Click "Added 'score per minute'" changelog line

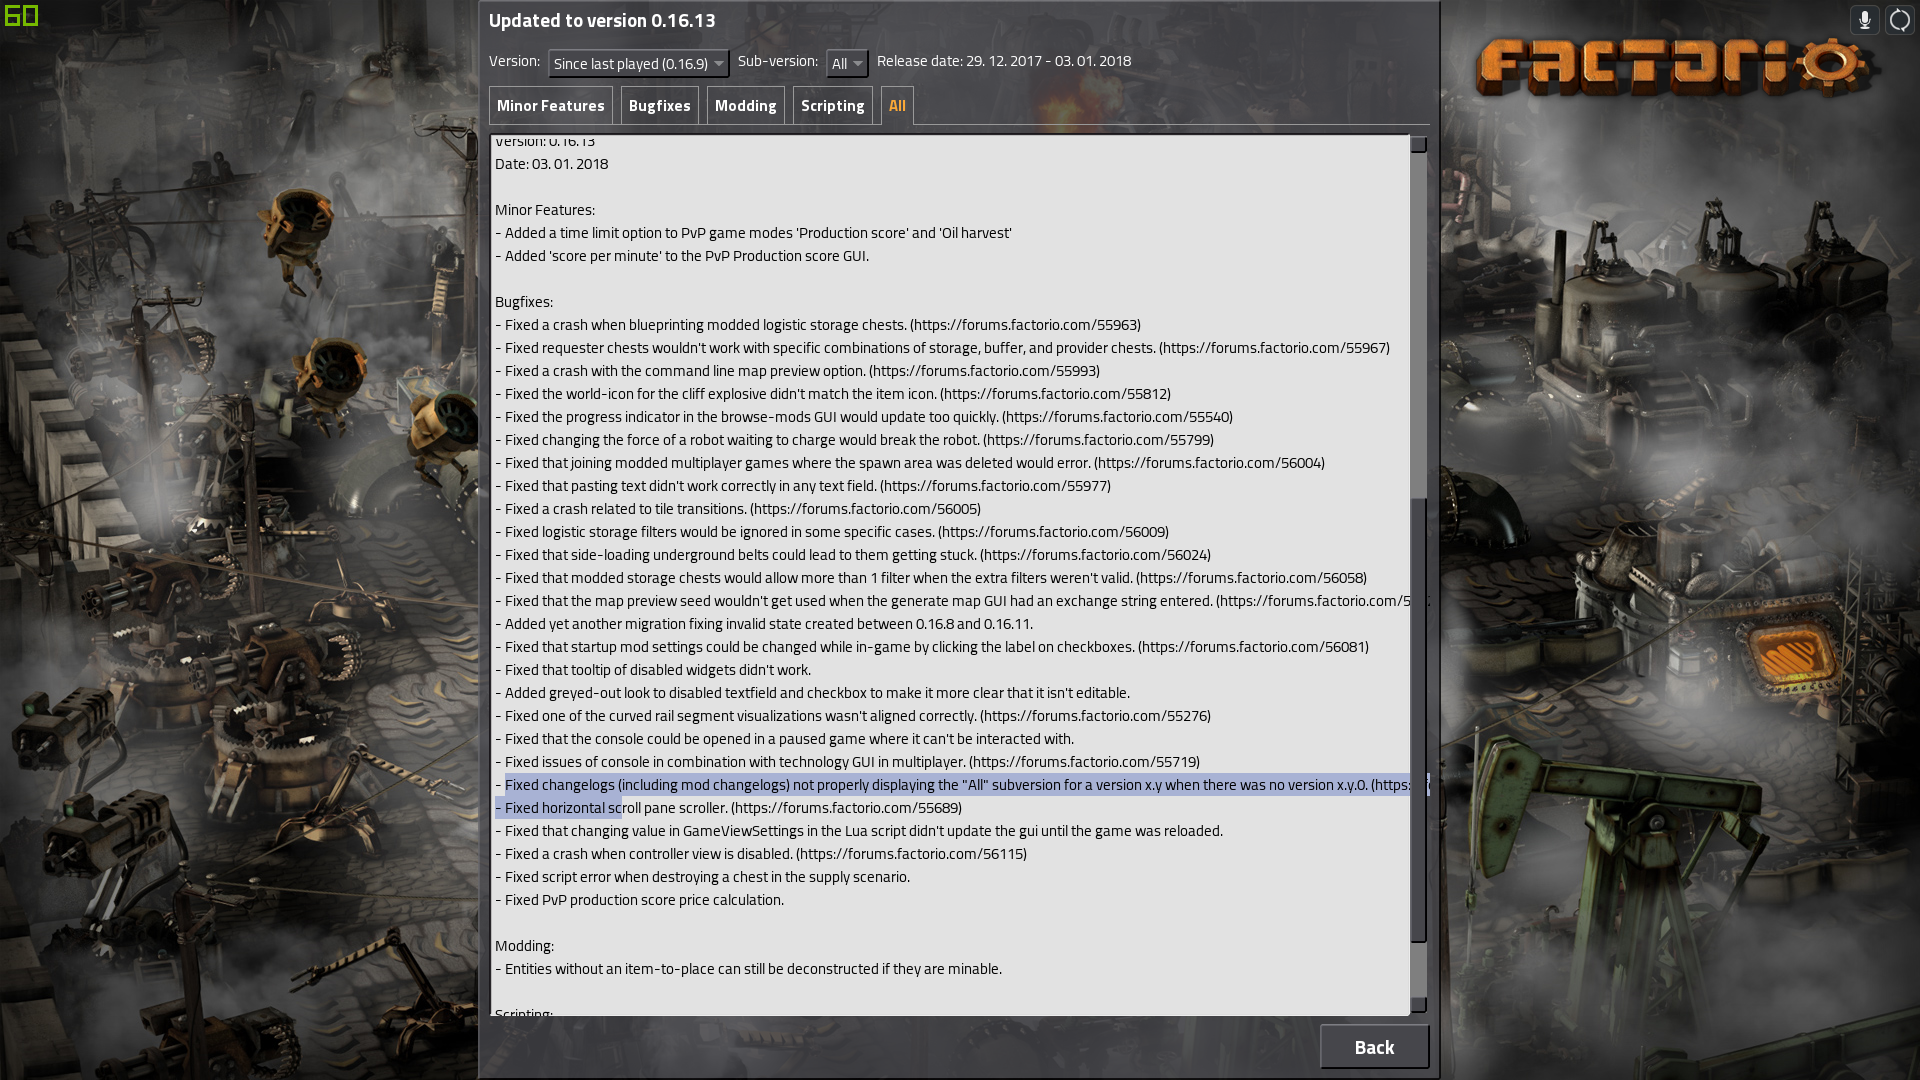pos(682,256)
